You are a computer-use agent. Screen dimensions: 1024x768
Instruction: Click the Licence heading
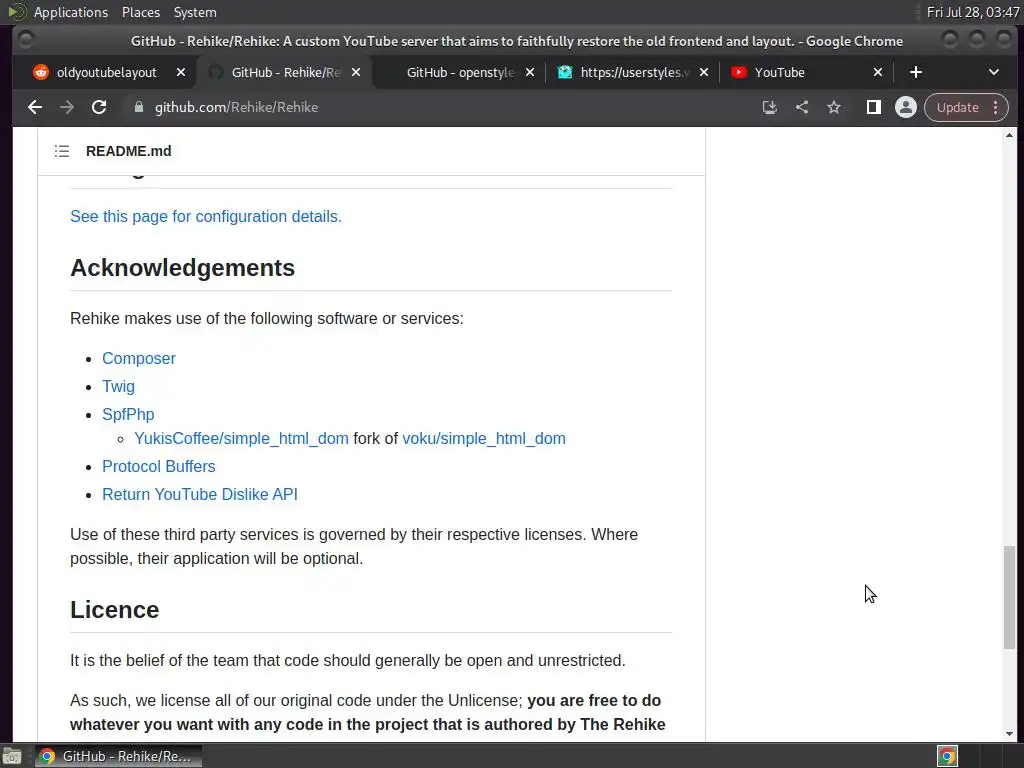(114, 609)
